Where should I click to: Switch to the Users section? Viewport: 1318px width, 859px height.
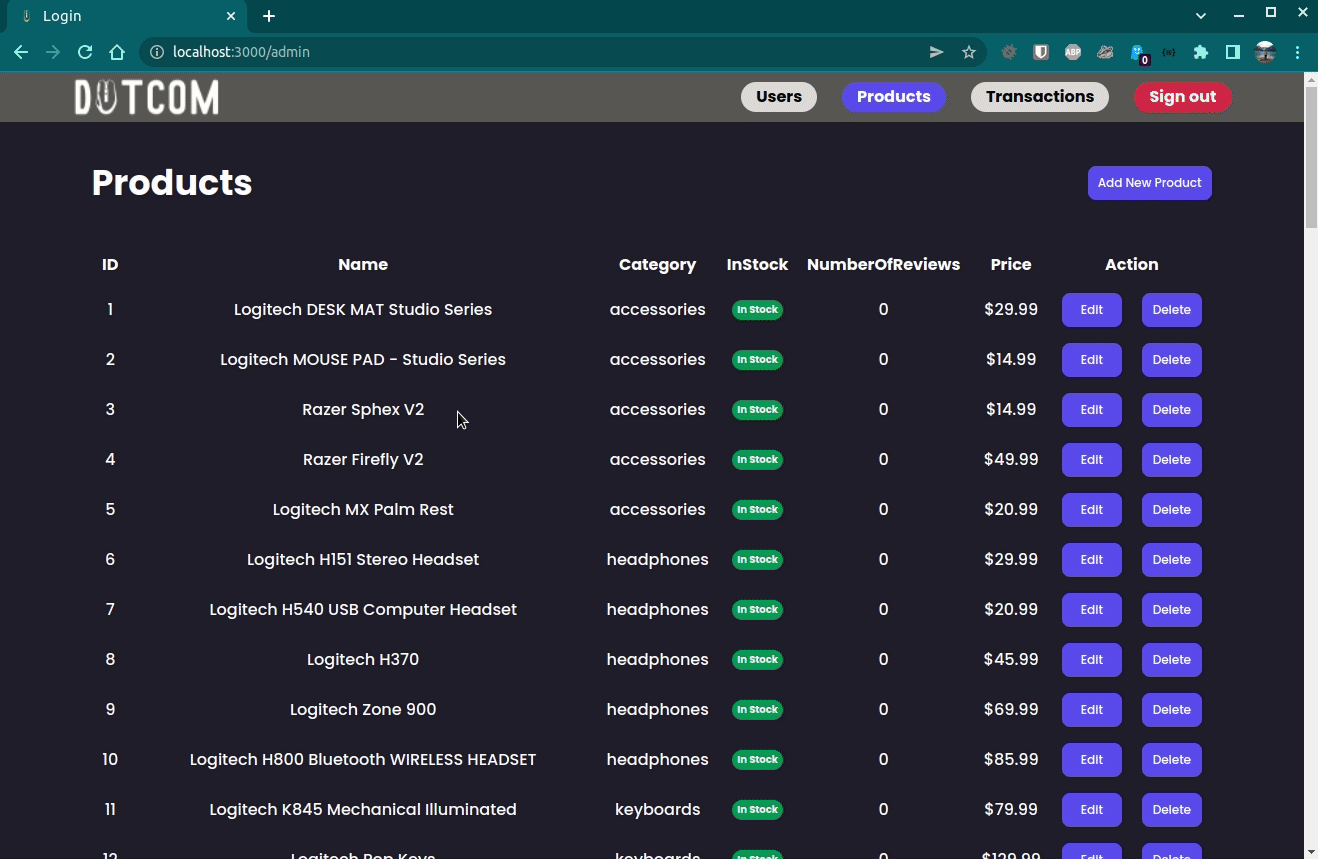[779, 97]
